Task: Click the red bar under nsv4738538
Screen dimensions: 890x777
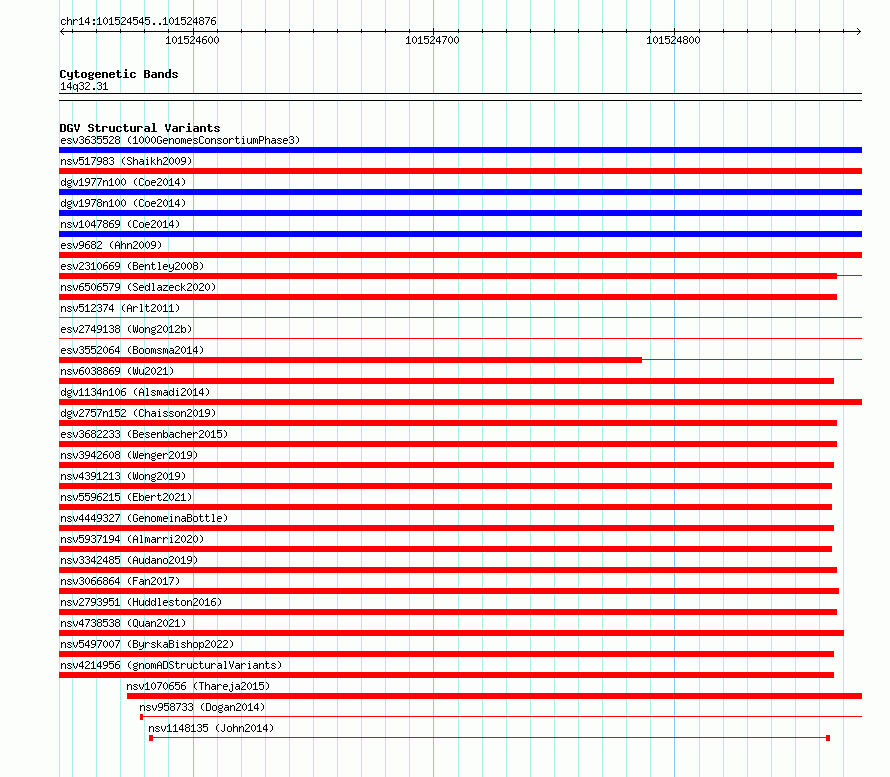Action: pyautogui.click(x=451, y=633)
